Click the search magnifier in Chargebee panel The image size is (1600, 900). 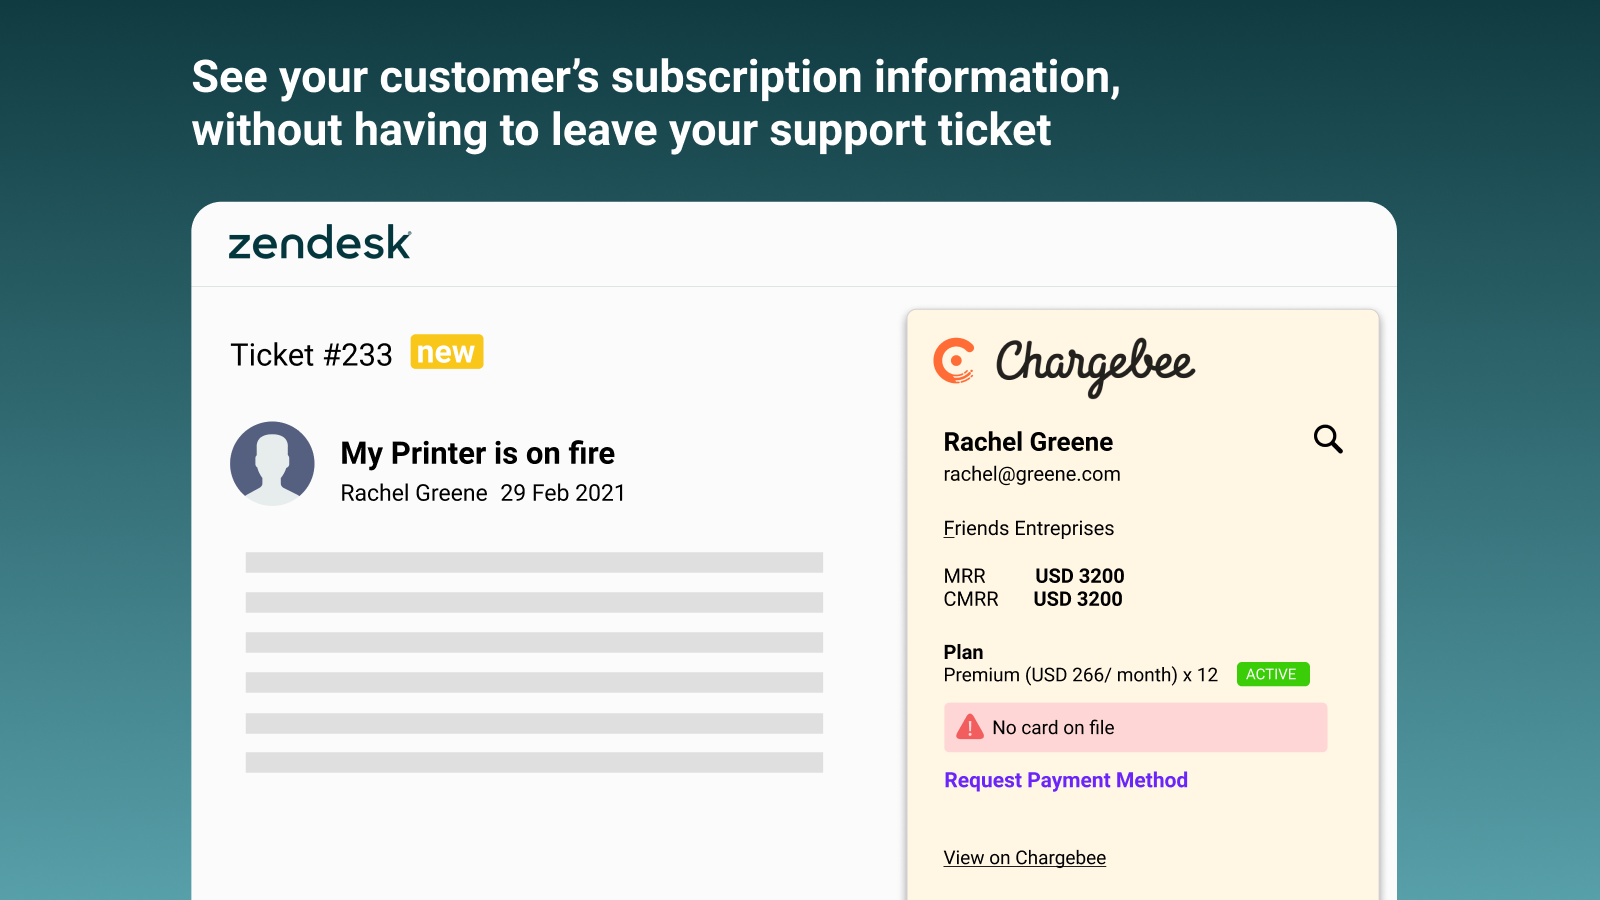(1327, 439)
